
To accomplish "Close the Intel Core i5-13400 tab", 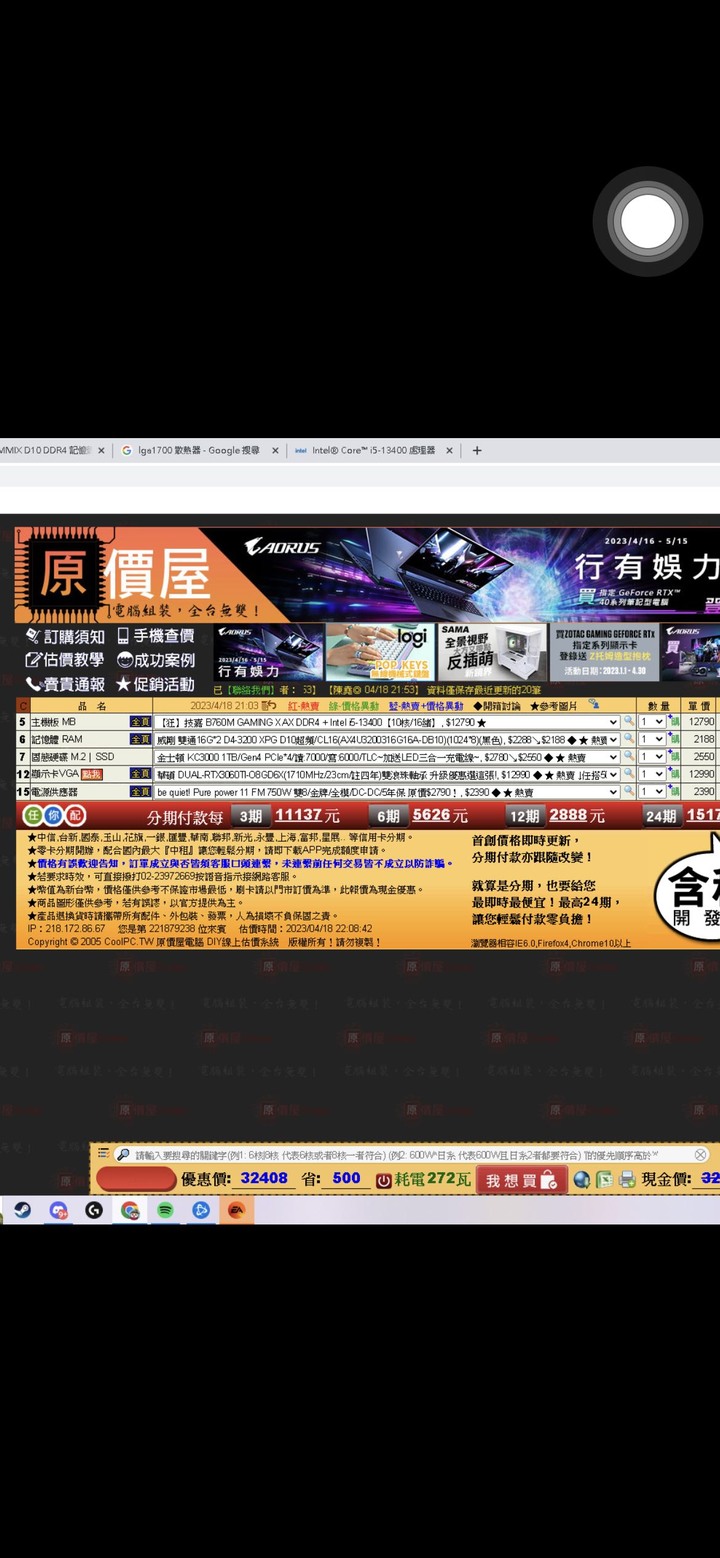I will tap(449, 451).
